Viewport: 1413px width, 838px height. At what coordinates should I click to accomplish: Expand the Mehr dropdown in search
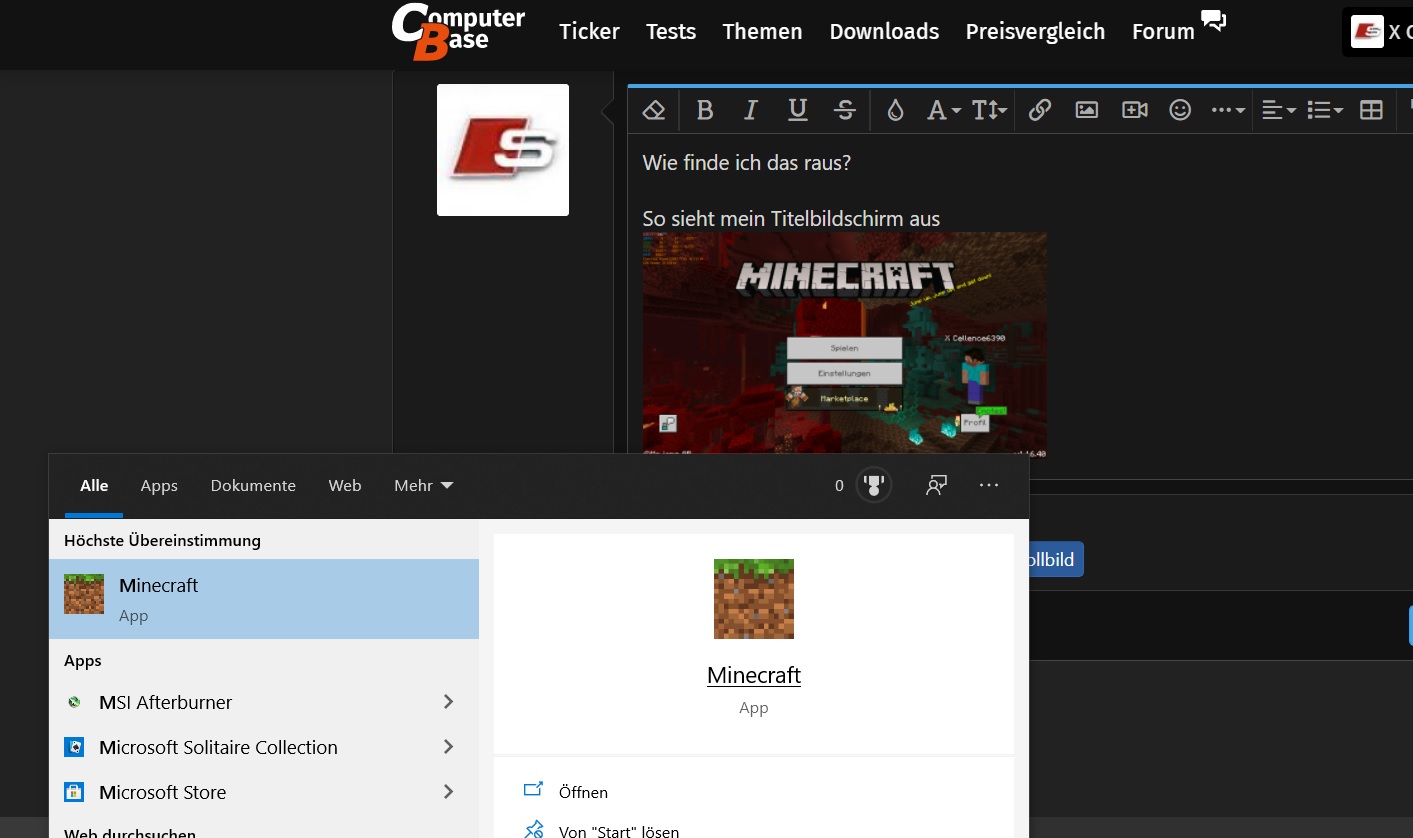[x=423, y=485]
